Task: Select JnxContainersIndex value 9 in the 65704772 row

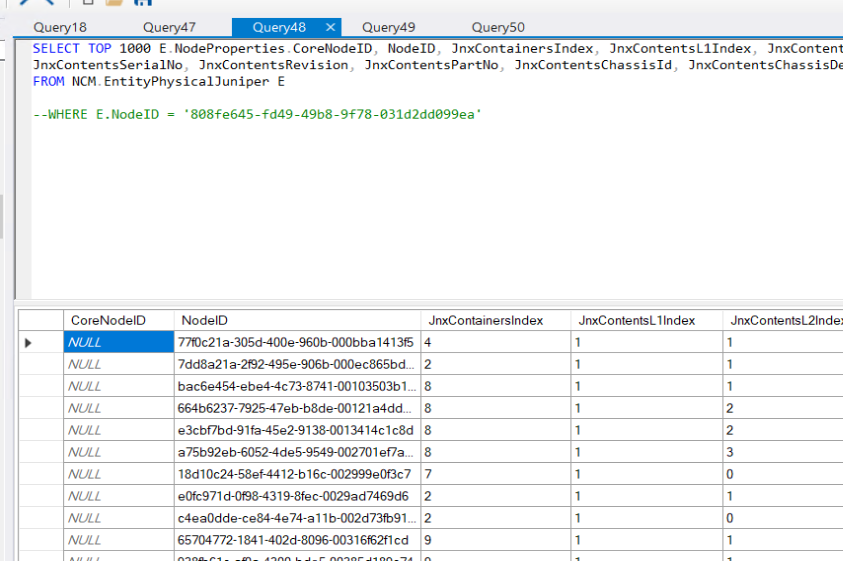Action: point(496,540)
